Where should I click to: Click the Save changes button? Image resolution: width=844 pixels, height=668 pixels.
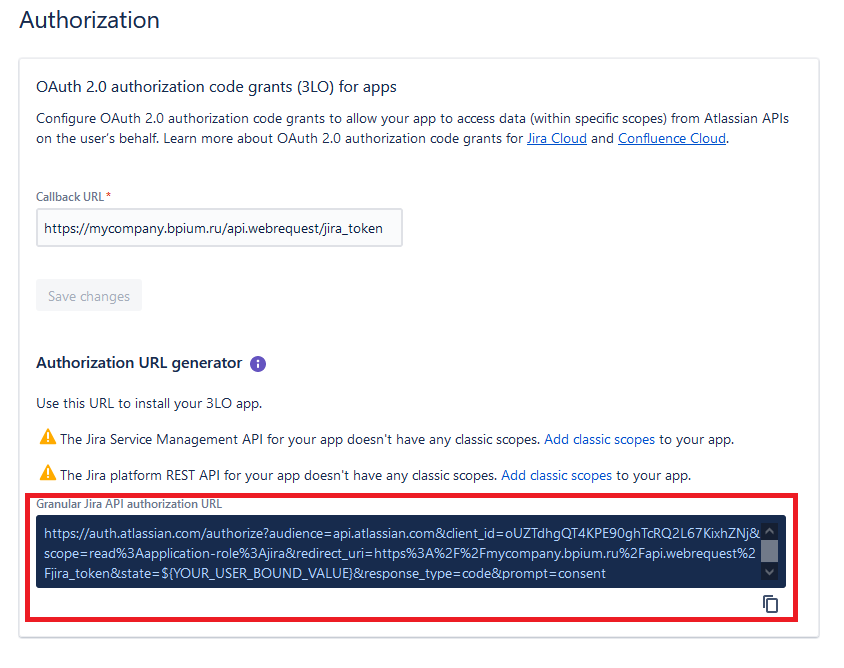pyautogui.click(x=89, y=296)
